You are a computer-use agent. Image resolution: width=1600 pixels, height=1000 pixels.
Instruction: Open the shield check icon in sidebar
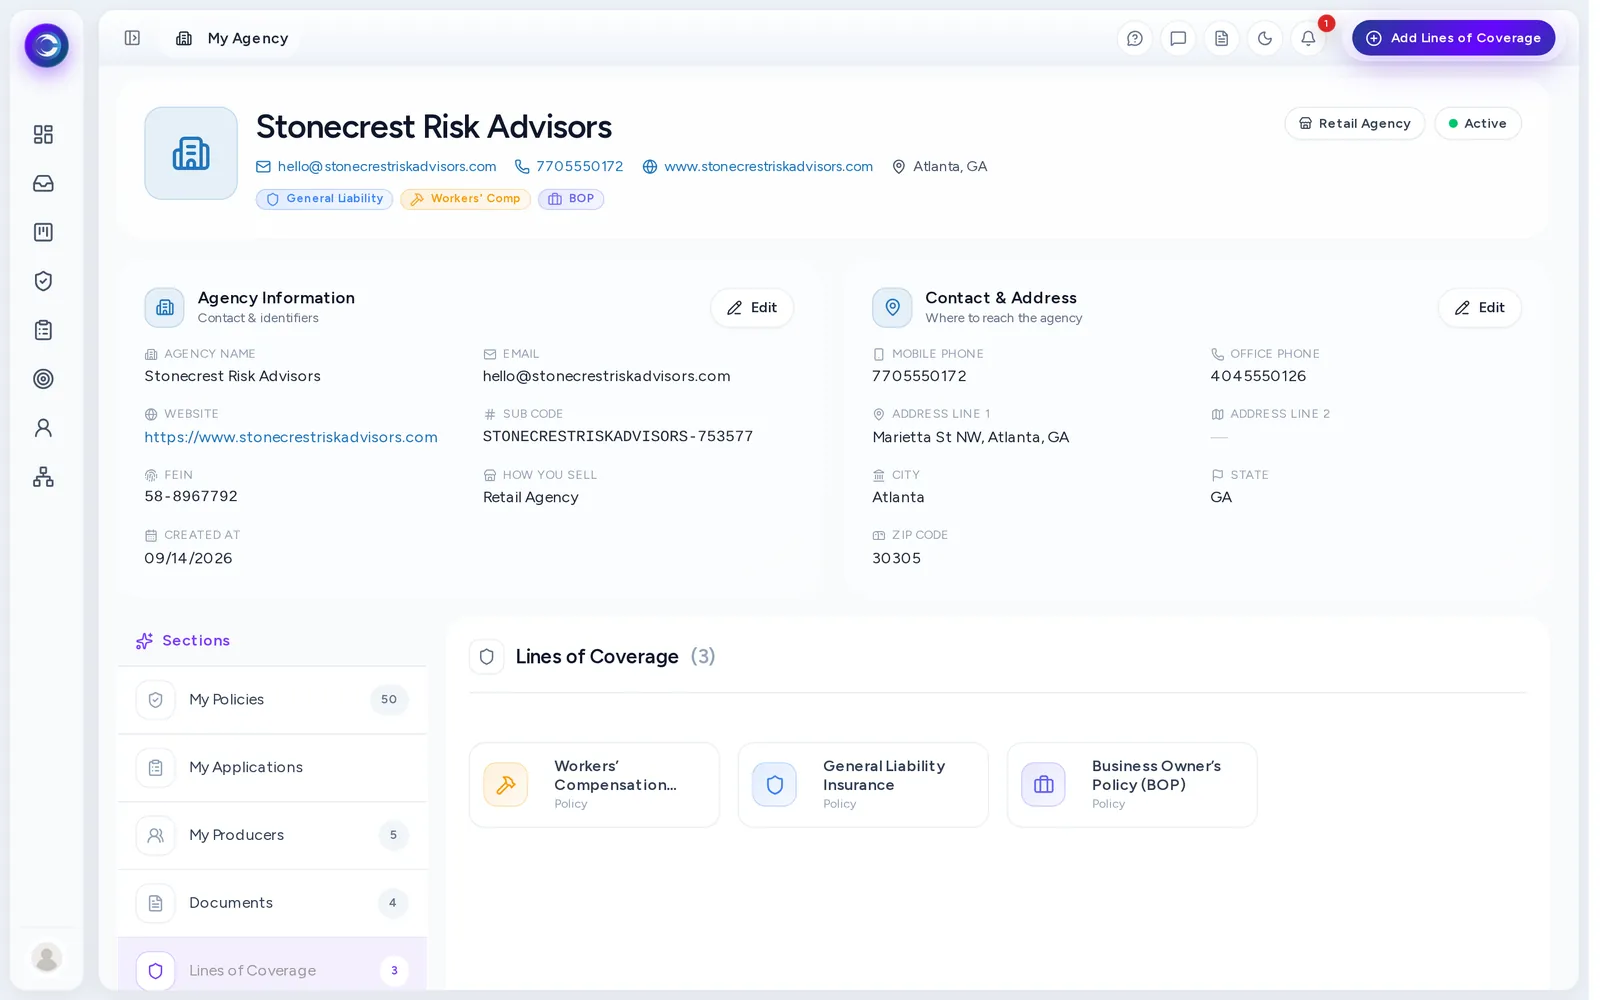(x=43, y=281)
